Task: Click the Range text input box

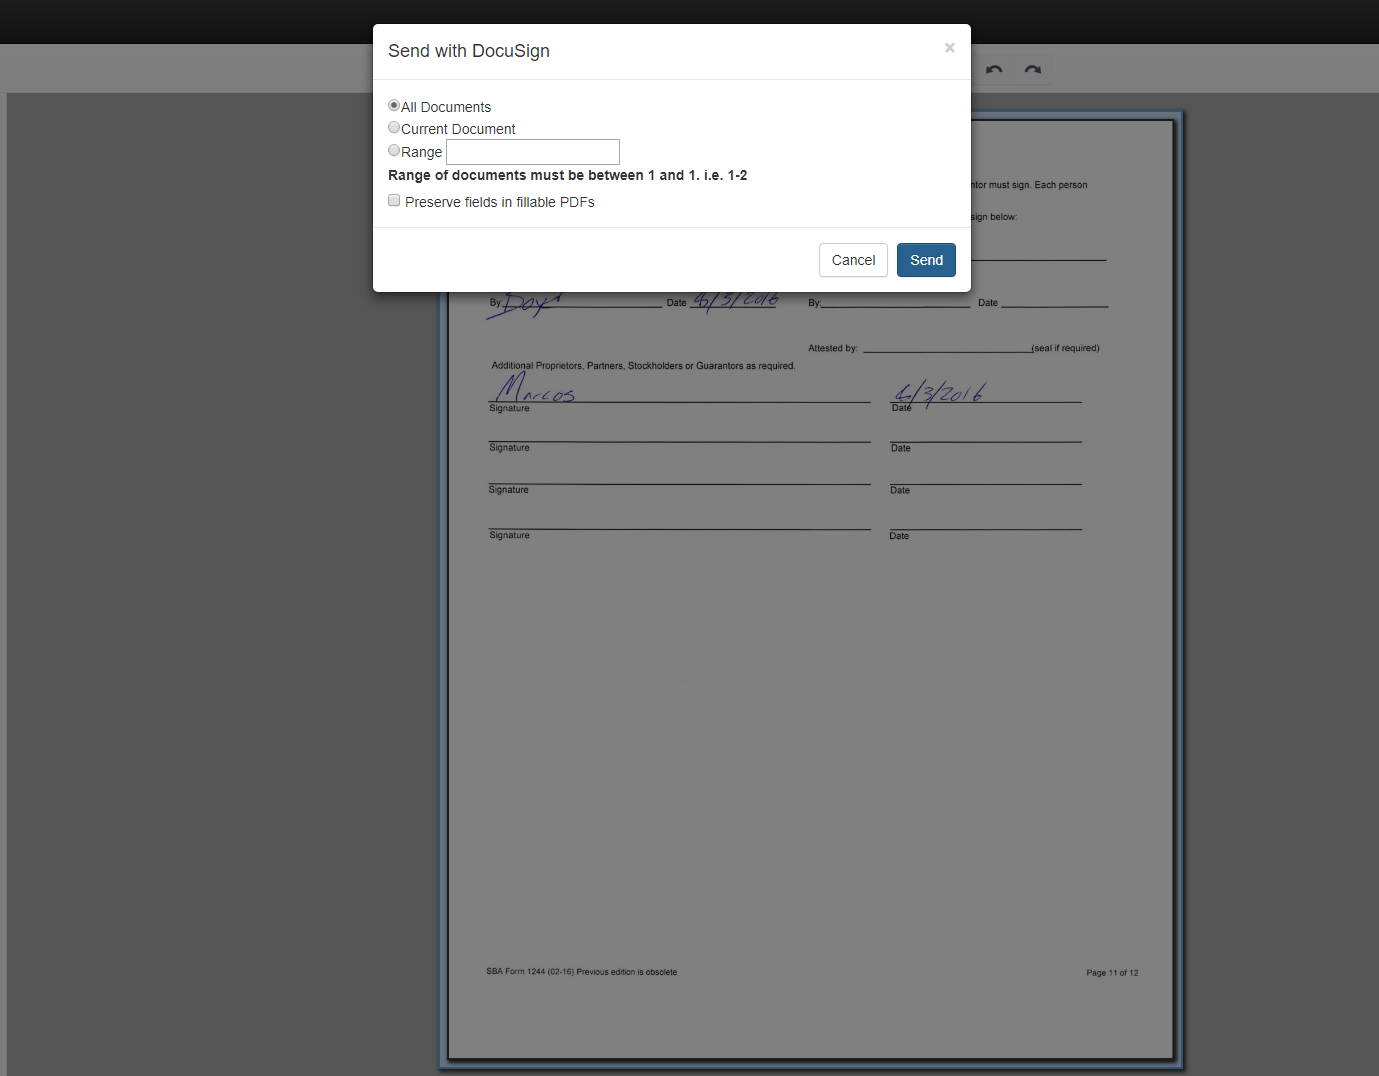Action: tap(533, 152)
